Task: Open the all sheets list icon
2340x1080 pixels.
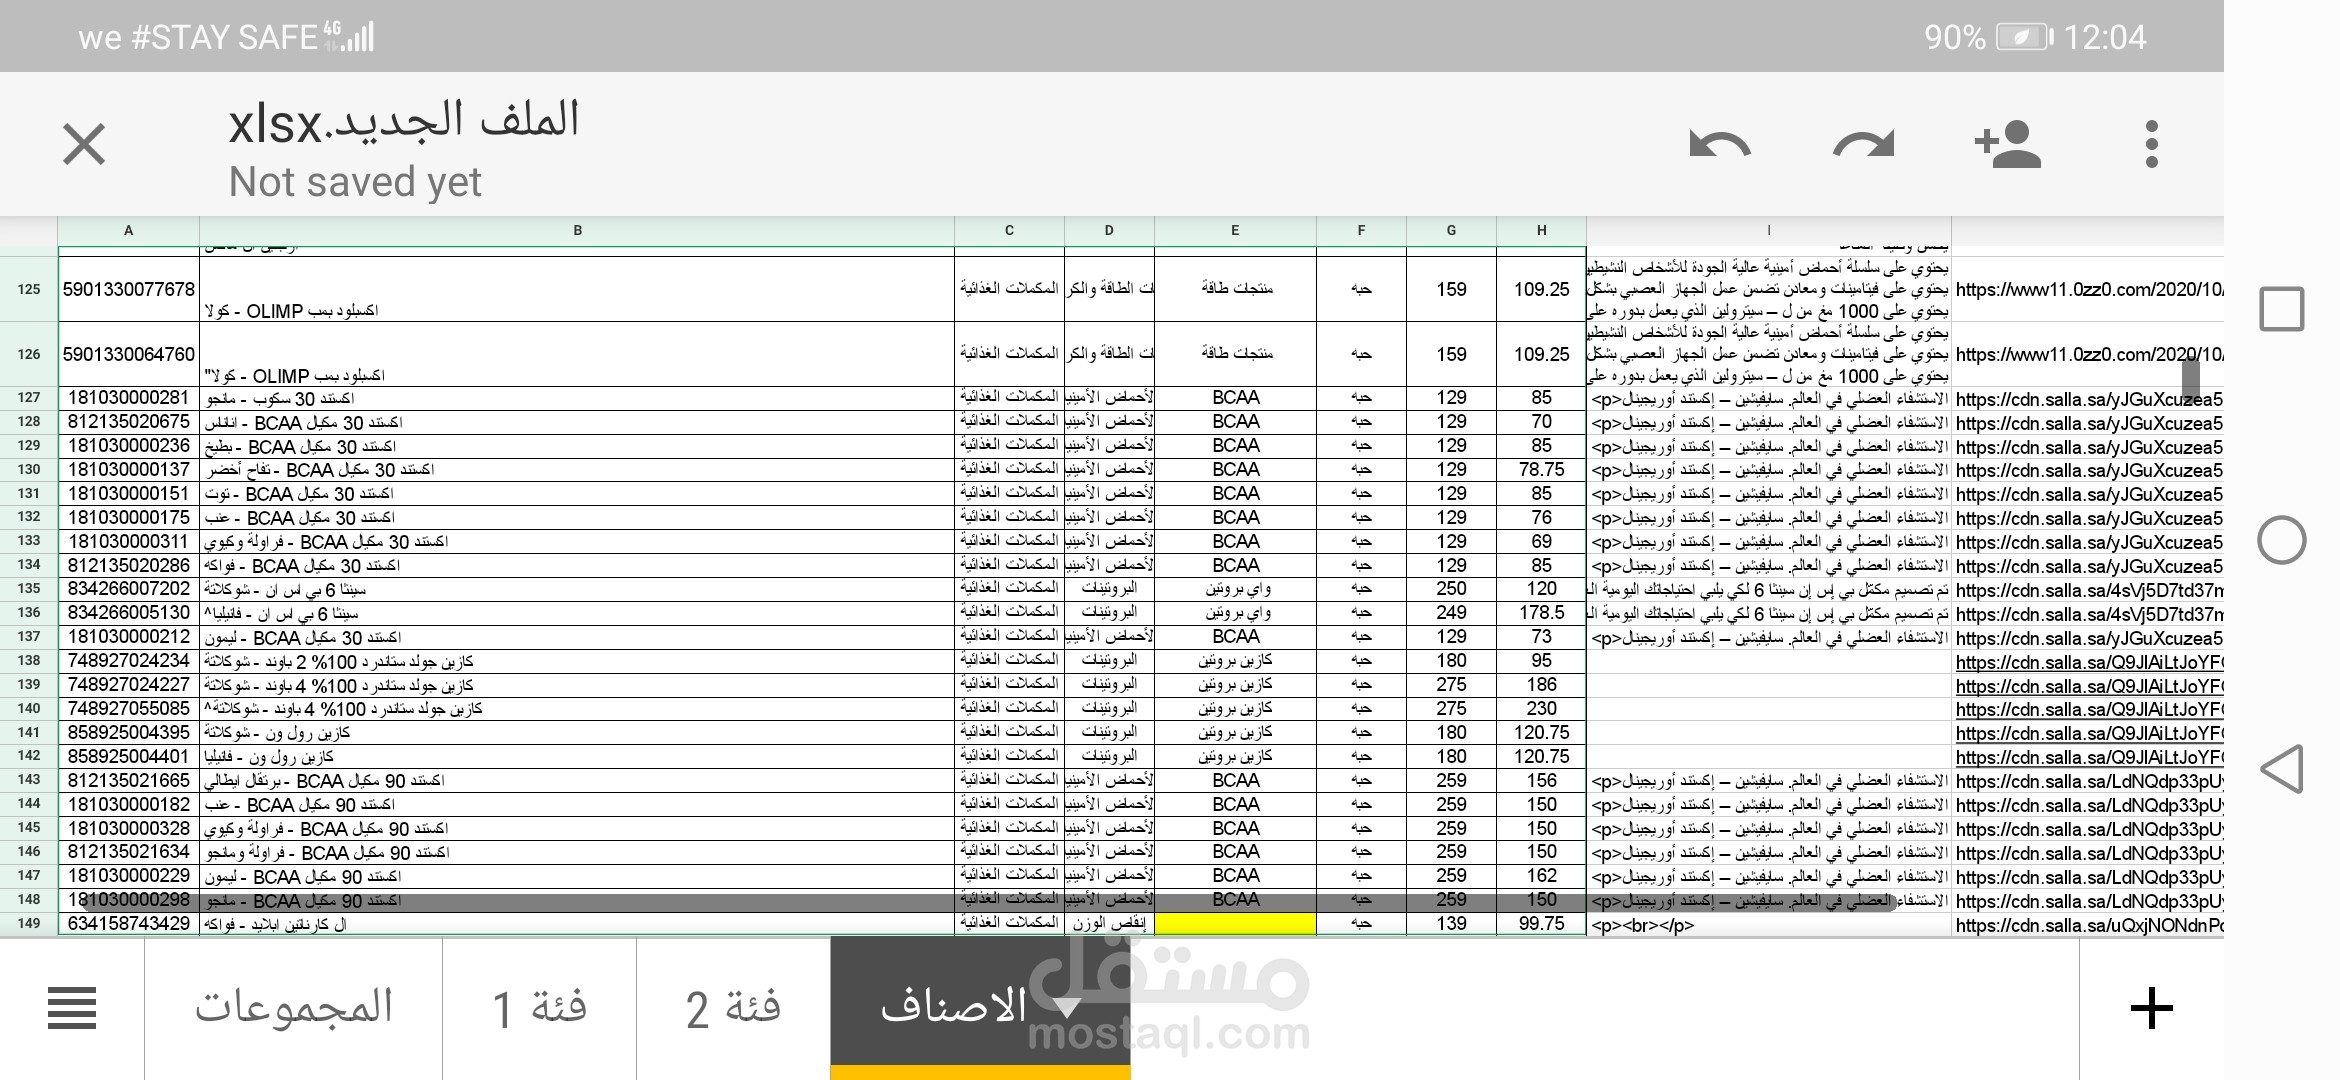Action: coord(72,1008)
